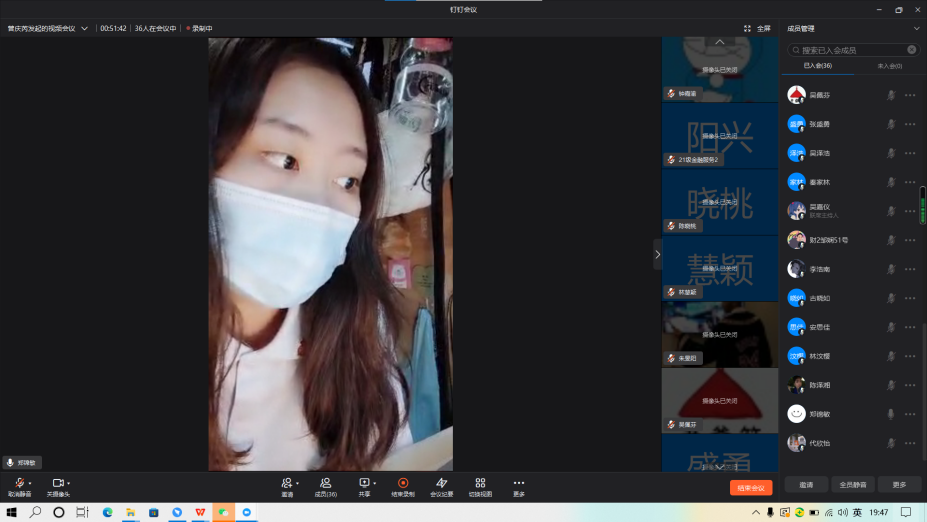The height and width of the screenshot is (522, 927).
Task: Select the 已入会(36) tab
Action: point(817,66)
